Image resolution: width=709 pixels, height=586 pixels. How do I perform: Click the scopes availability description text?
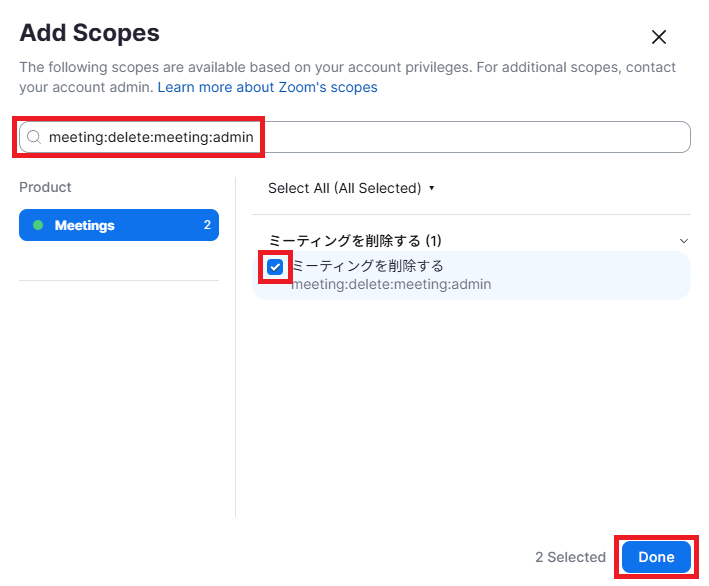(x=340, y=67)
